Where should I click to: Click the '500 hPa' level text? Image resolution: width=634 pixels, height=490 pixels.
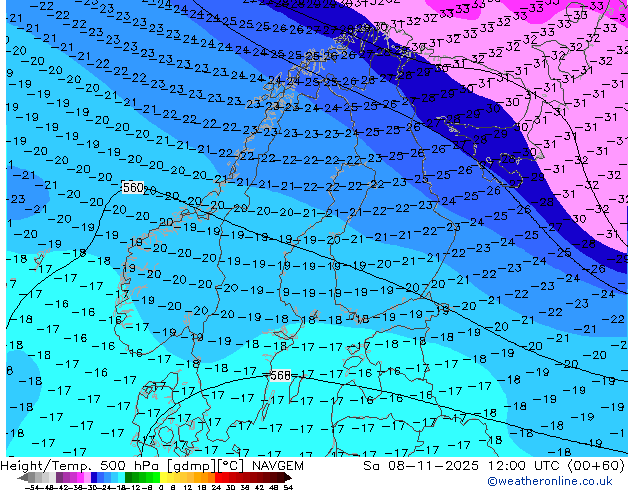tap(130, 466)
